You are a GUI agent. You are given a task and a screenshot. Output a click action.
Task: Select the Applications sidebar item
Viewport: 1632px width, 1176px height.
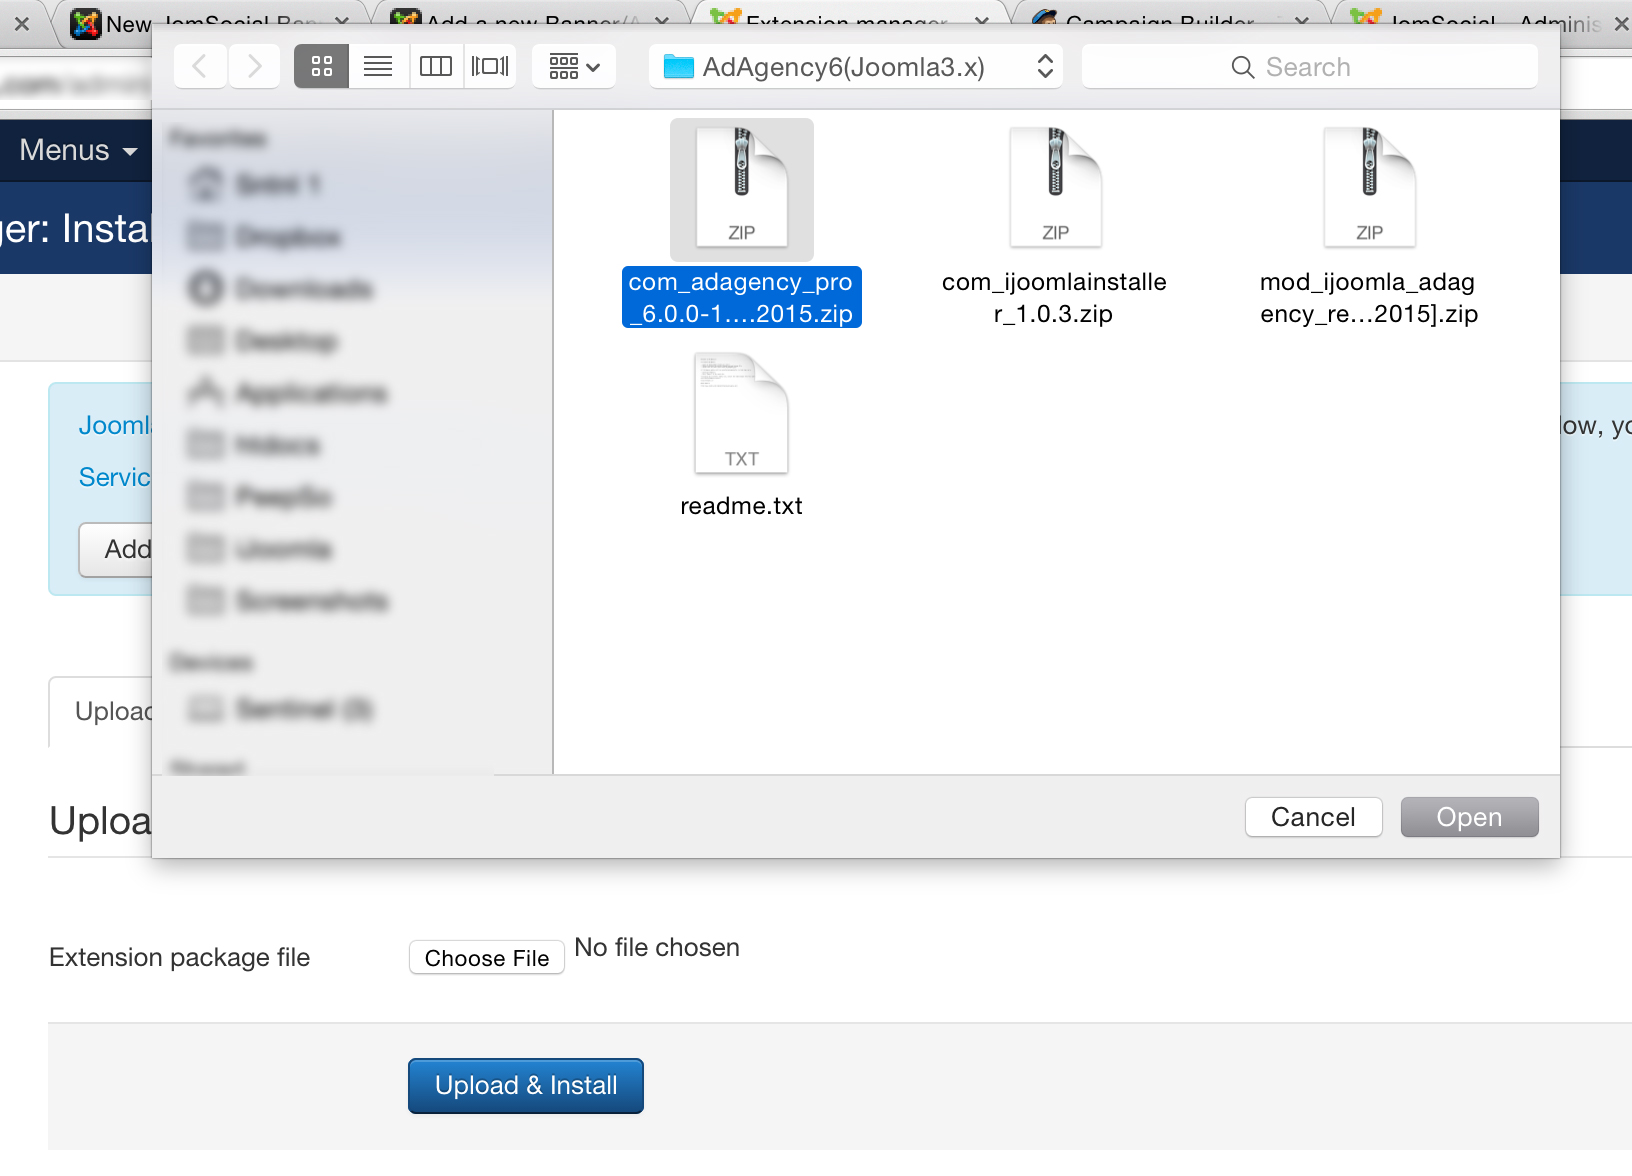point(288,393)
